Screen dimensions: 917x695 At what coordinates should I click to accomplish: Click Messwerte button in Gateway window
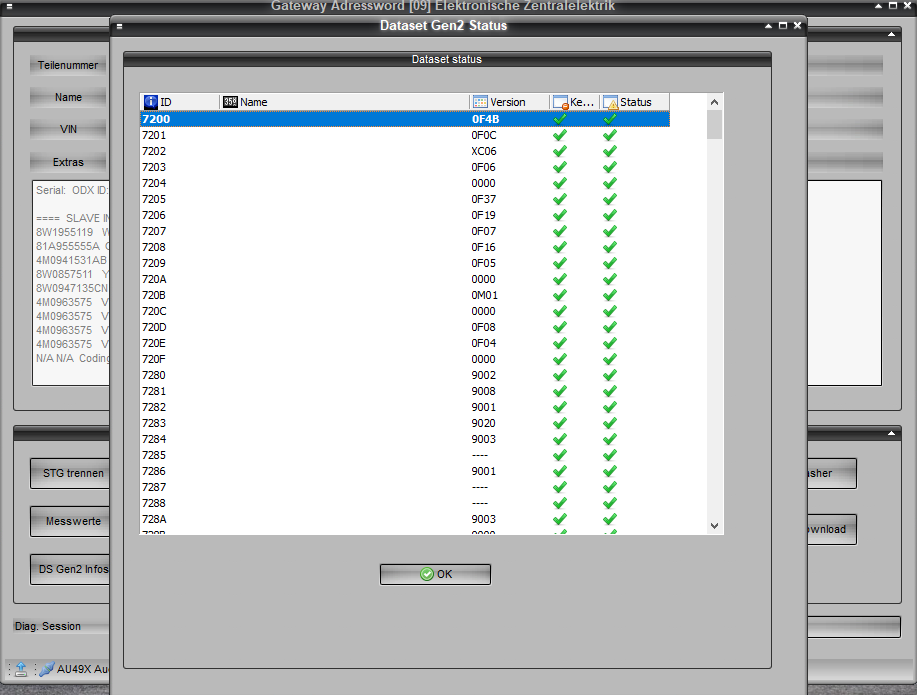click(70, 521)
